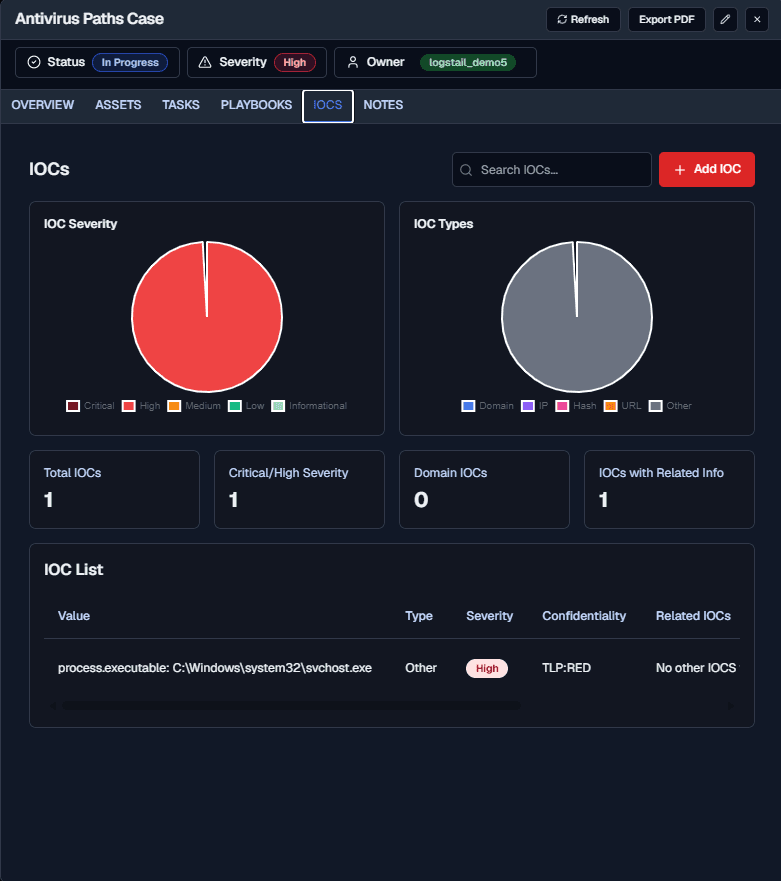Toggle the Low legend swatch
The image size is (781, 881).
click(235, 406)
